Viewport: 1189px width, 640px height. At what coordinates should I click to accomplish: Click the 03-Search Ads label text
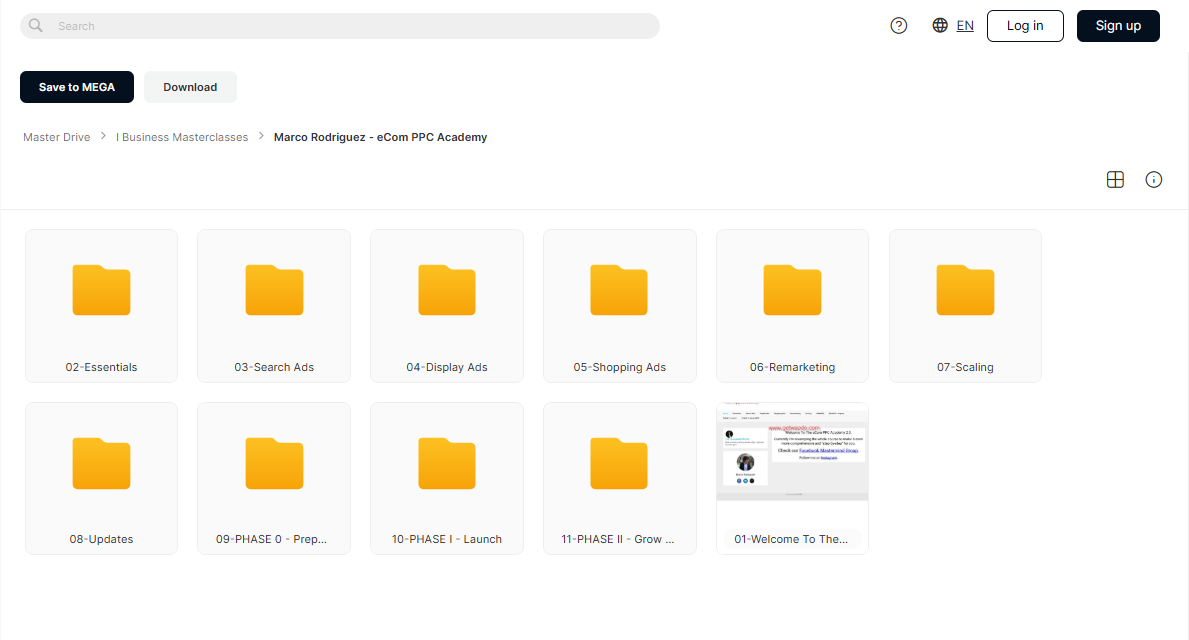pos(274,367)
